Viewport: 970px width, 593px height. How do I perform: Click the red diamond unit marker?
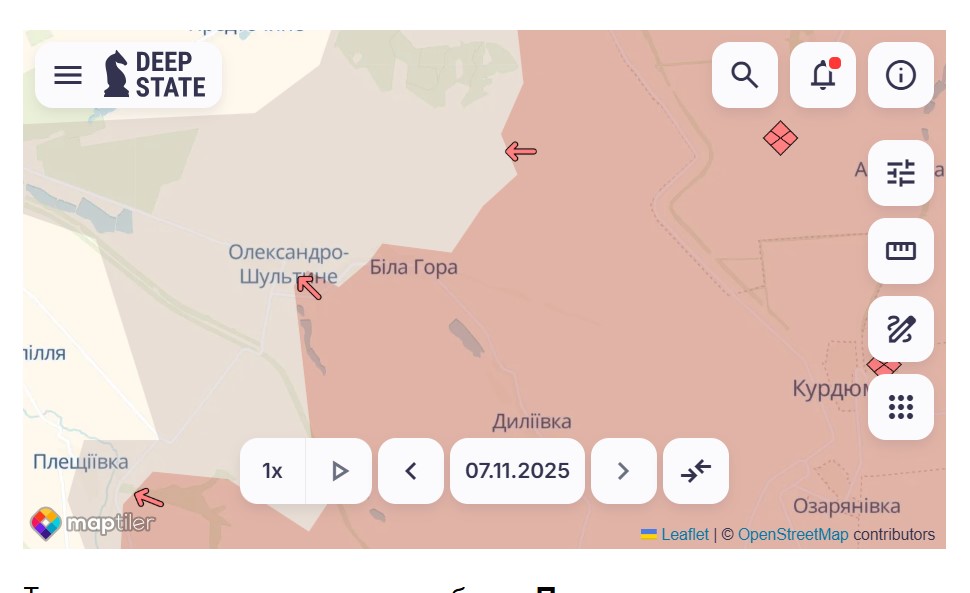tap(780, 138)
